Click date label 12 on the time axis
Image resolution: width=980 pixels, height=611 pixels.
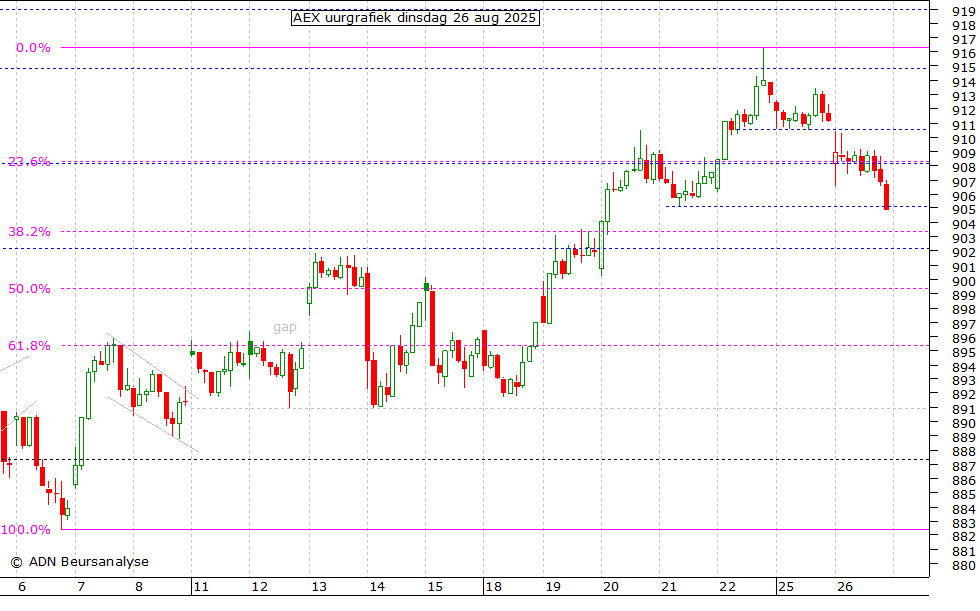[x=259, y=587]
